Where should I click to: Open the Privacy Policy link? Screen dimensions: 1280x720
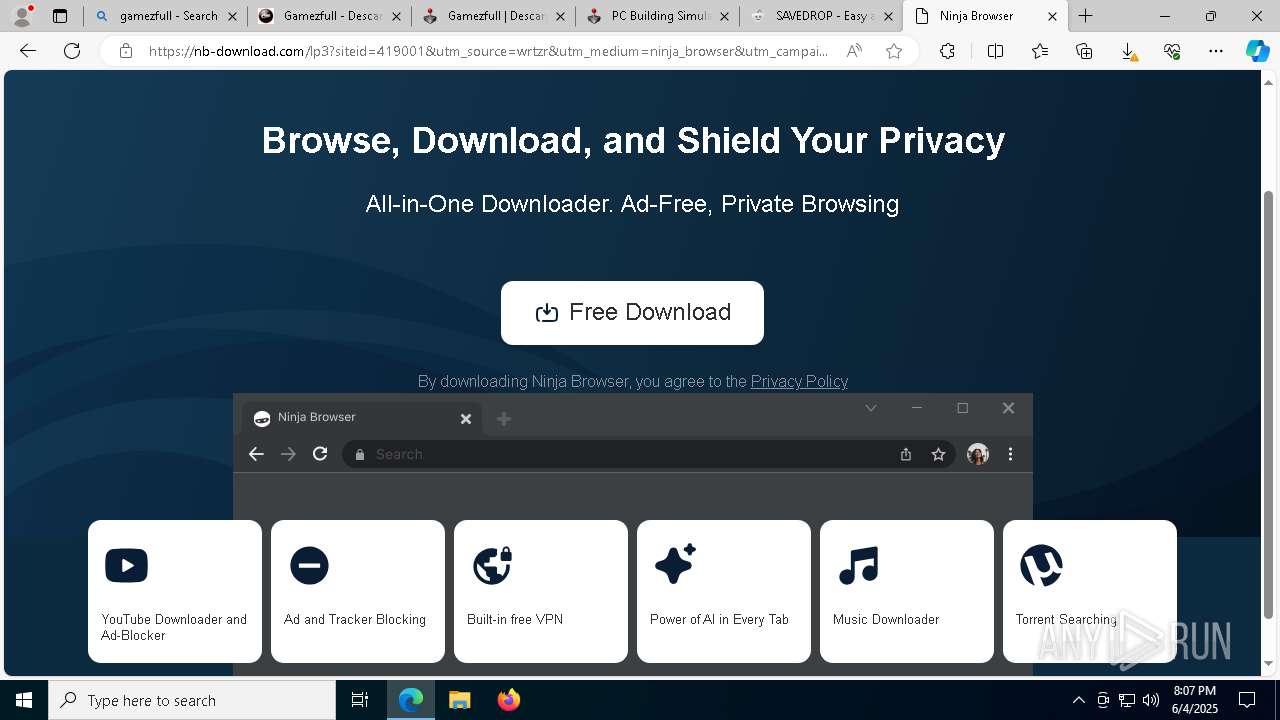pos(799,381)
